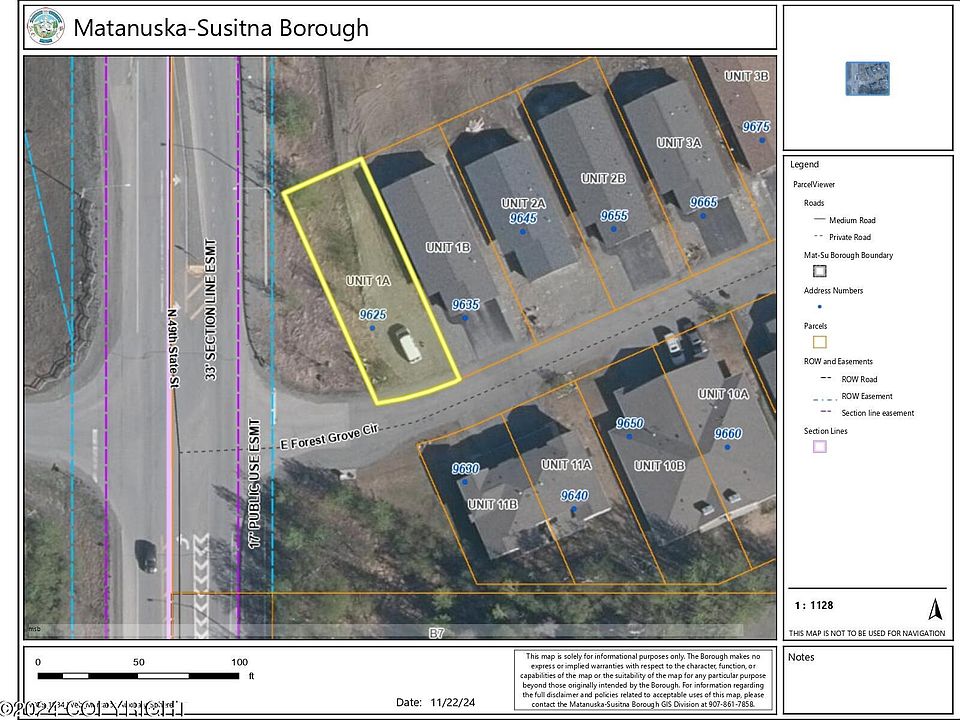
Task: Click the ROW Easement legend entry
Action: click(867, 397)
